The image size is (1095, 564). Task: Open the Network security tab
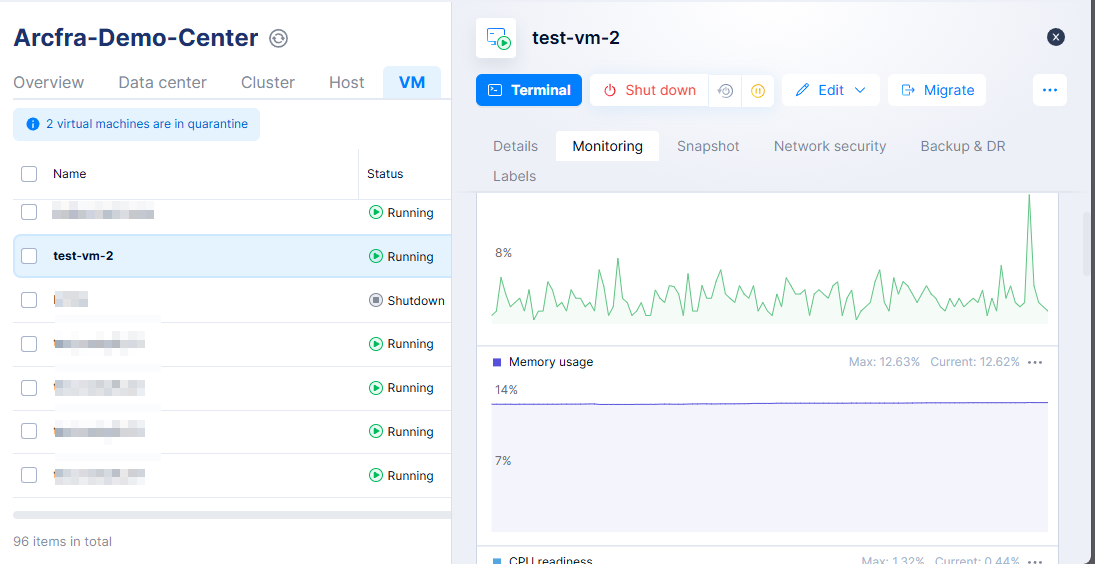[830, 146]
